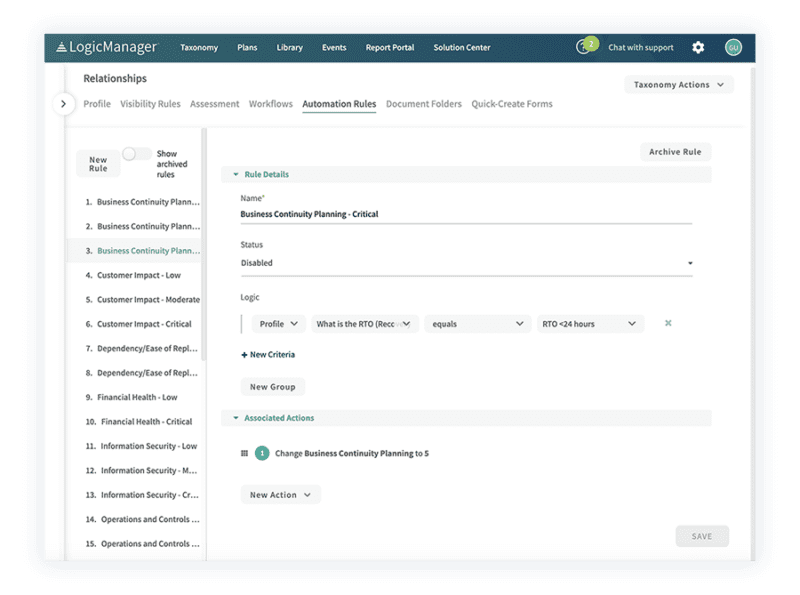The width and height of the screenshot is (800, 595).
Task: Open the LogicManager settings gear
Action: pos(698,47)
